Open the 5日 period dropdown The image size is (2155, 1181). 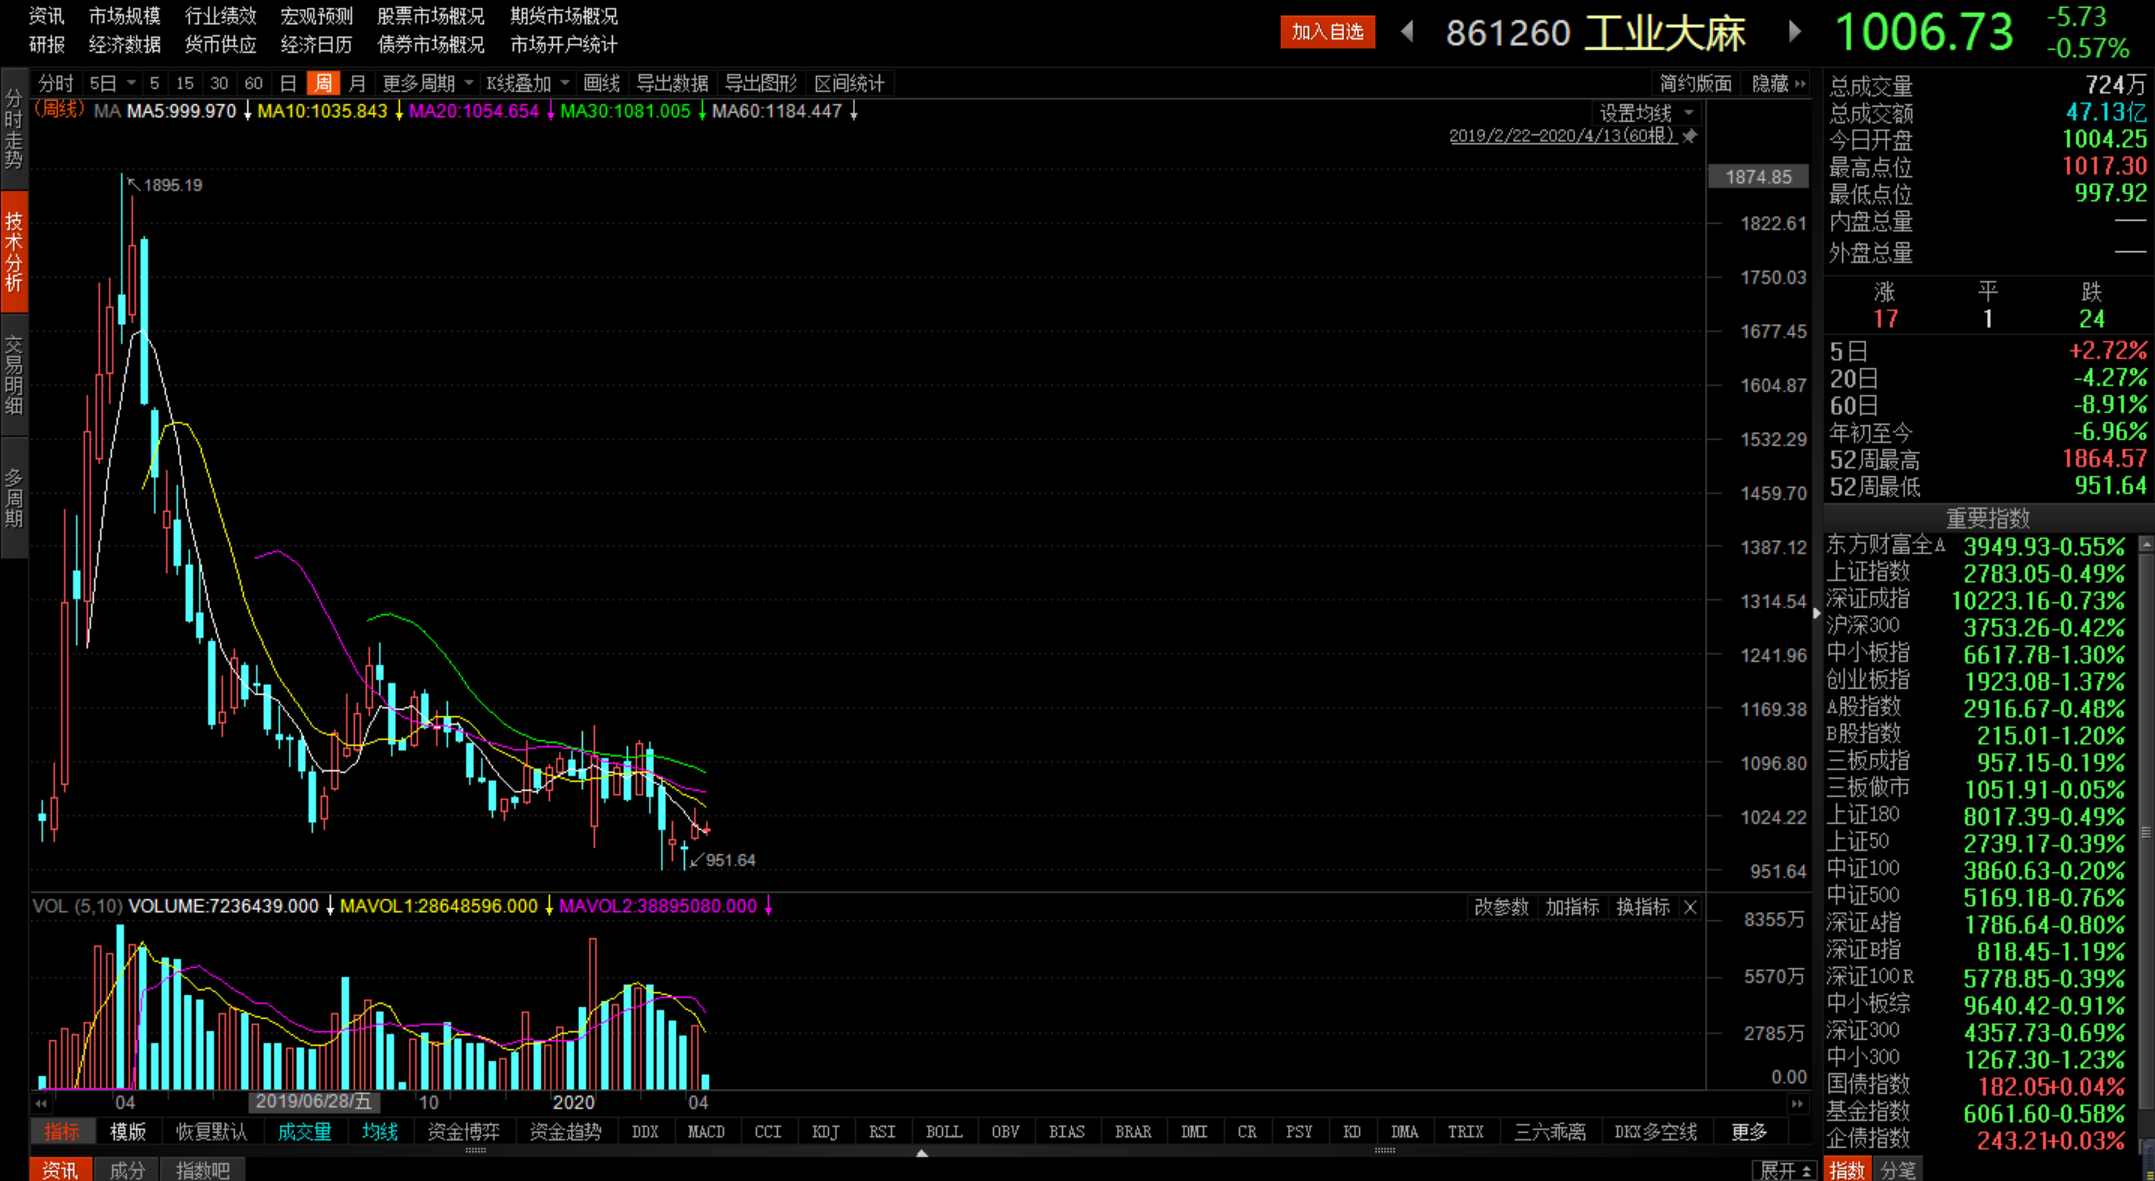click(112, 83)
